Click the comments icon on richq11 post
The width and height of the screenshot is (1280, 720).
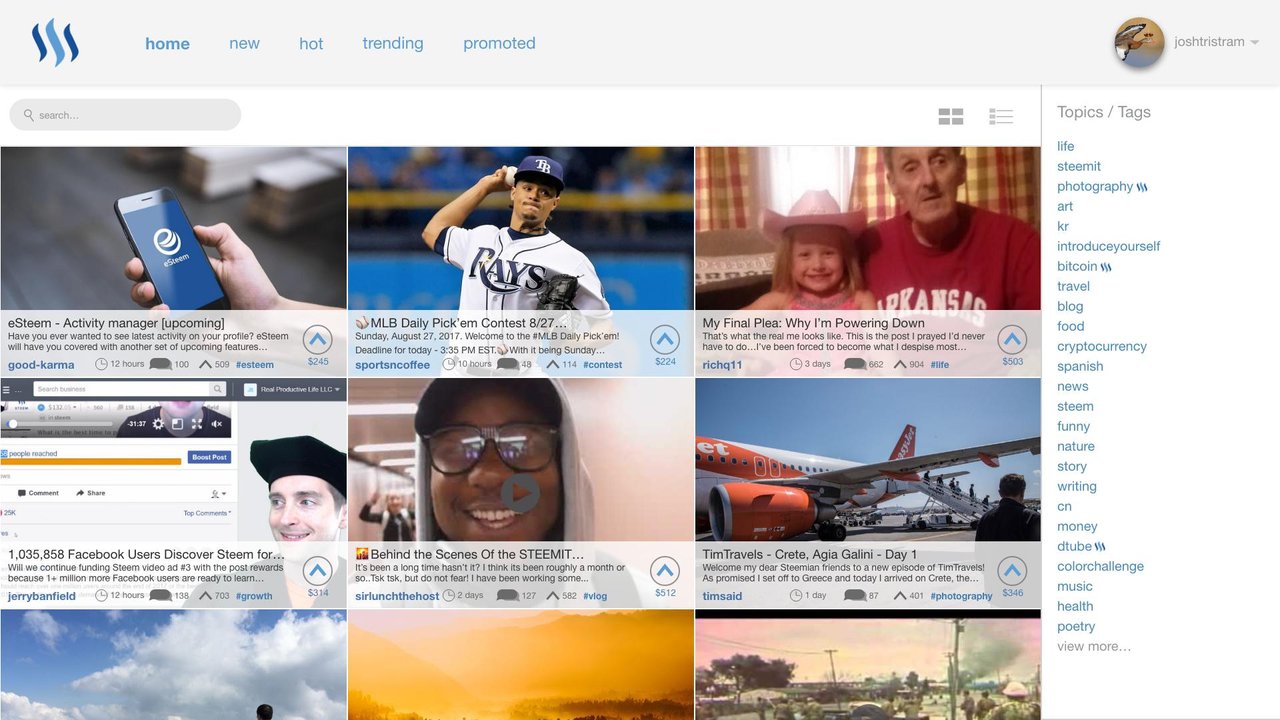point(854,365)
